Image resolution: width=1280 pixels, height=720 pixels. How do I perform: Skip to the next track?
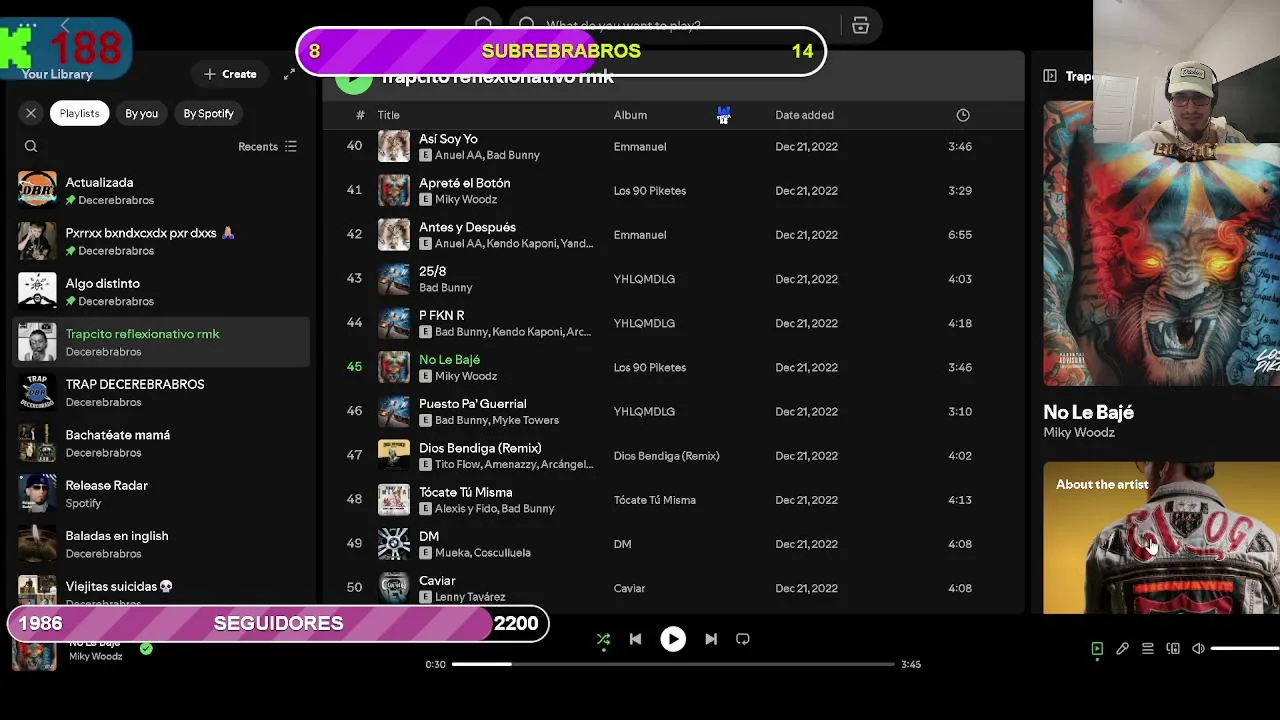711,639
